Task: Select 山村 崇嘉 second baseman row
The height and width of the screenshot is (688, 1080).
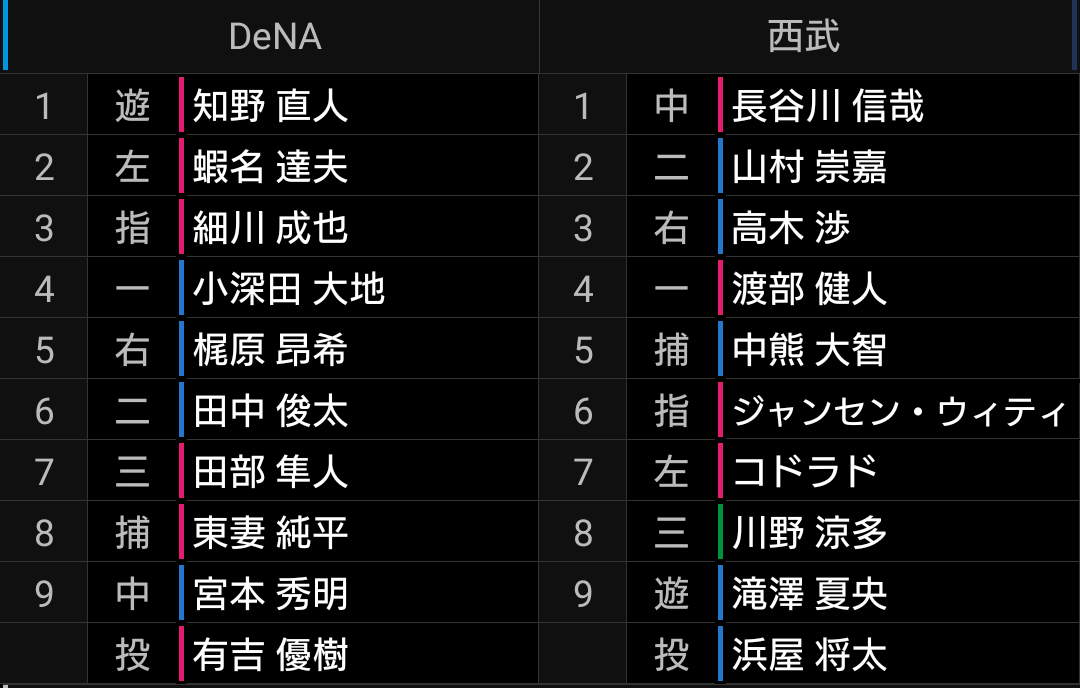Action: (809, 166)
